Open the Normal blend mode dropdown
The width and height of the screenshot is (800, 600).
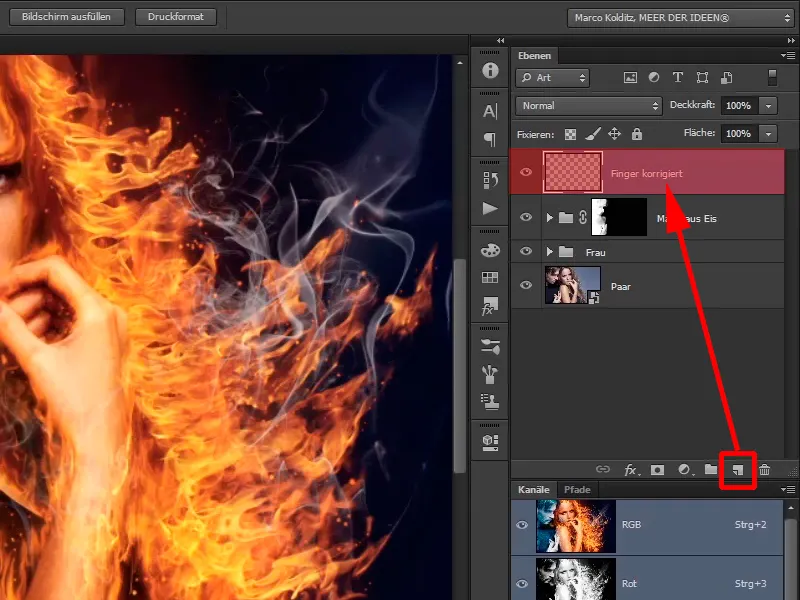(589, 106)
